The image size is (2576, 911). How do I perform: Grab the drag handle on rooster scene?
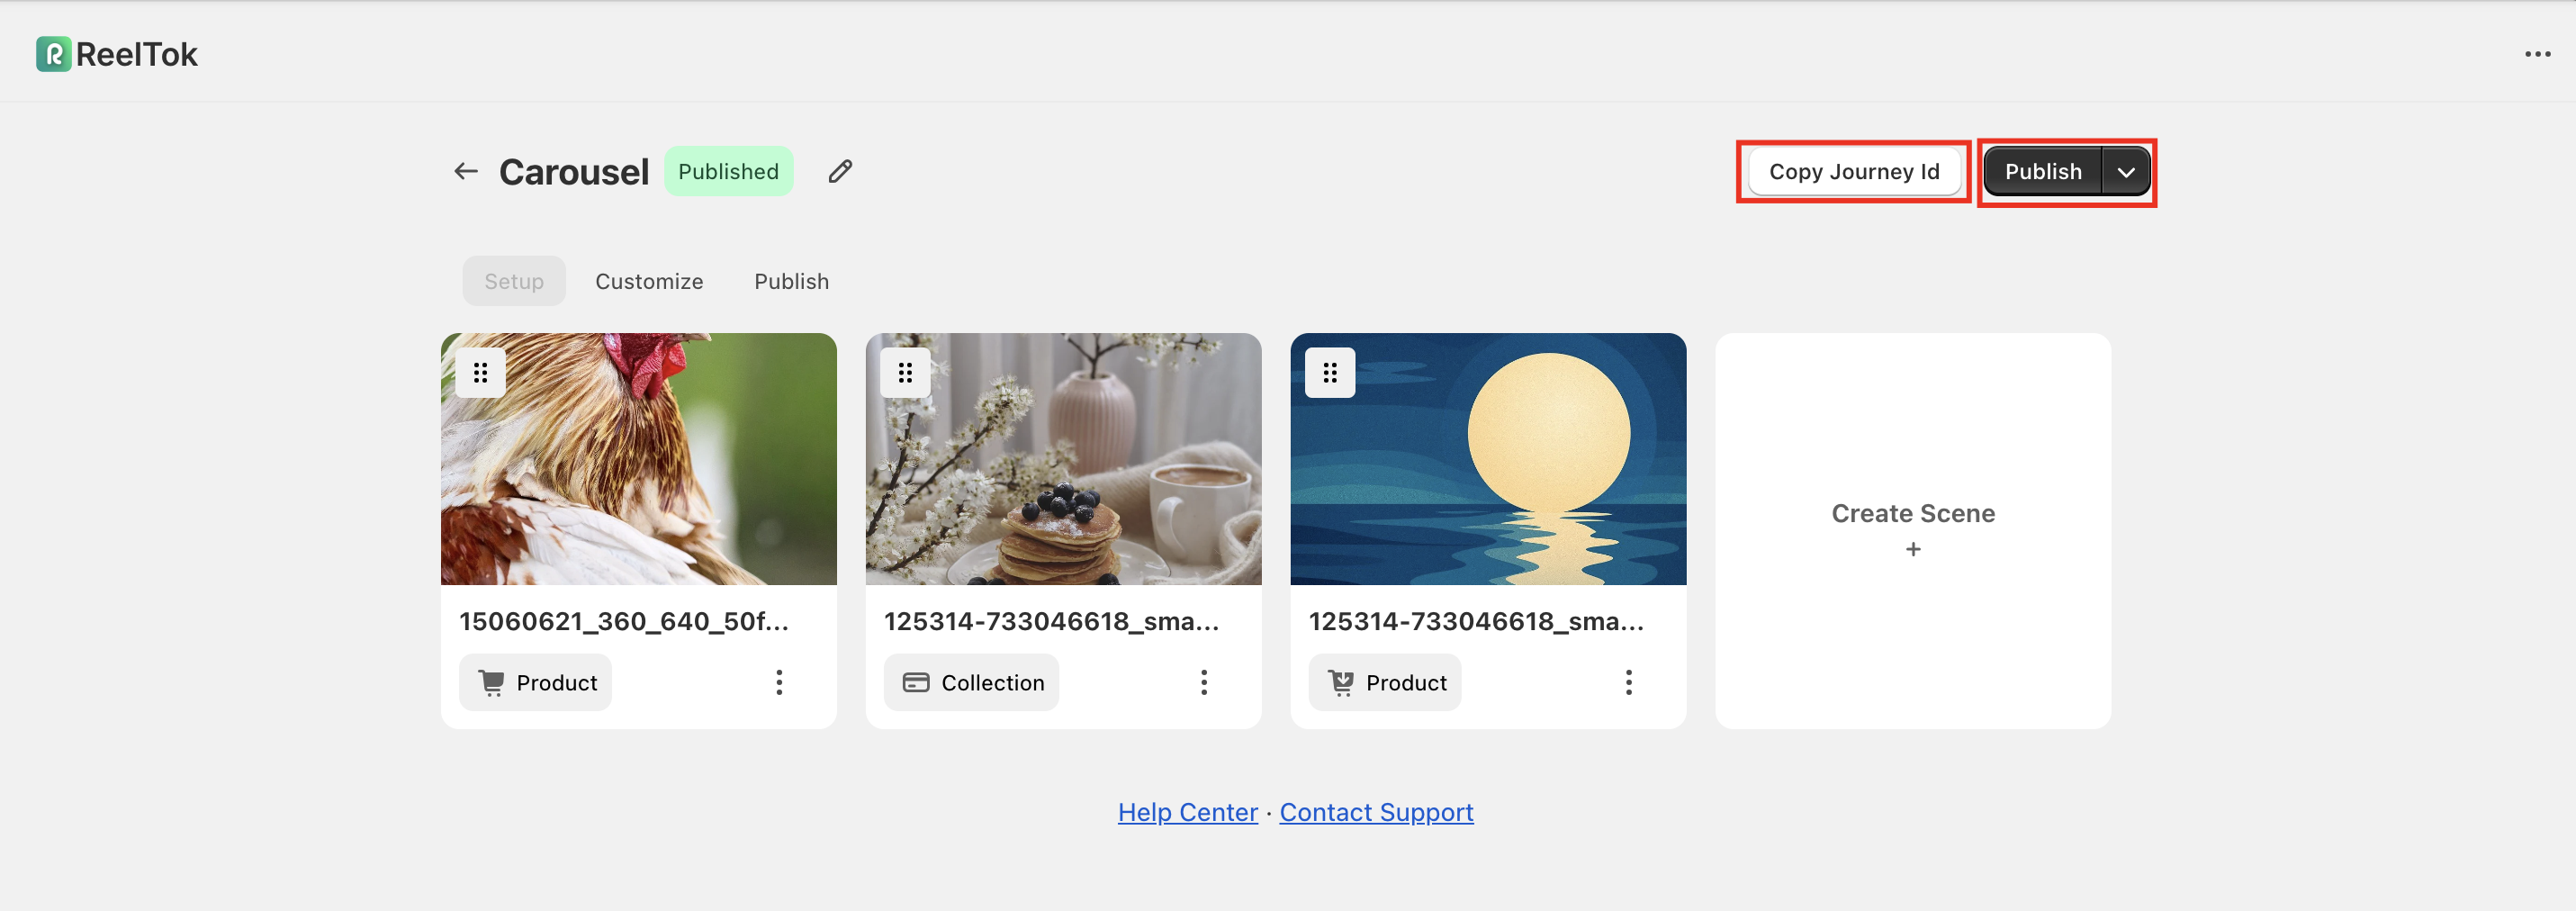click(x=480, y=373)
